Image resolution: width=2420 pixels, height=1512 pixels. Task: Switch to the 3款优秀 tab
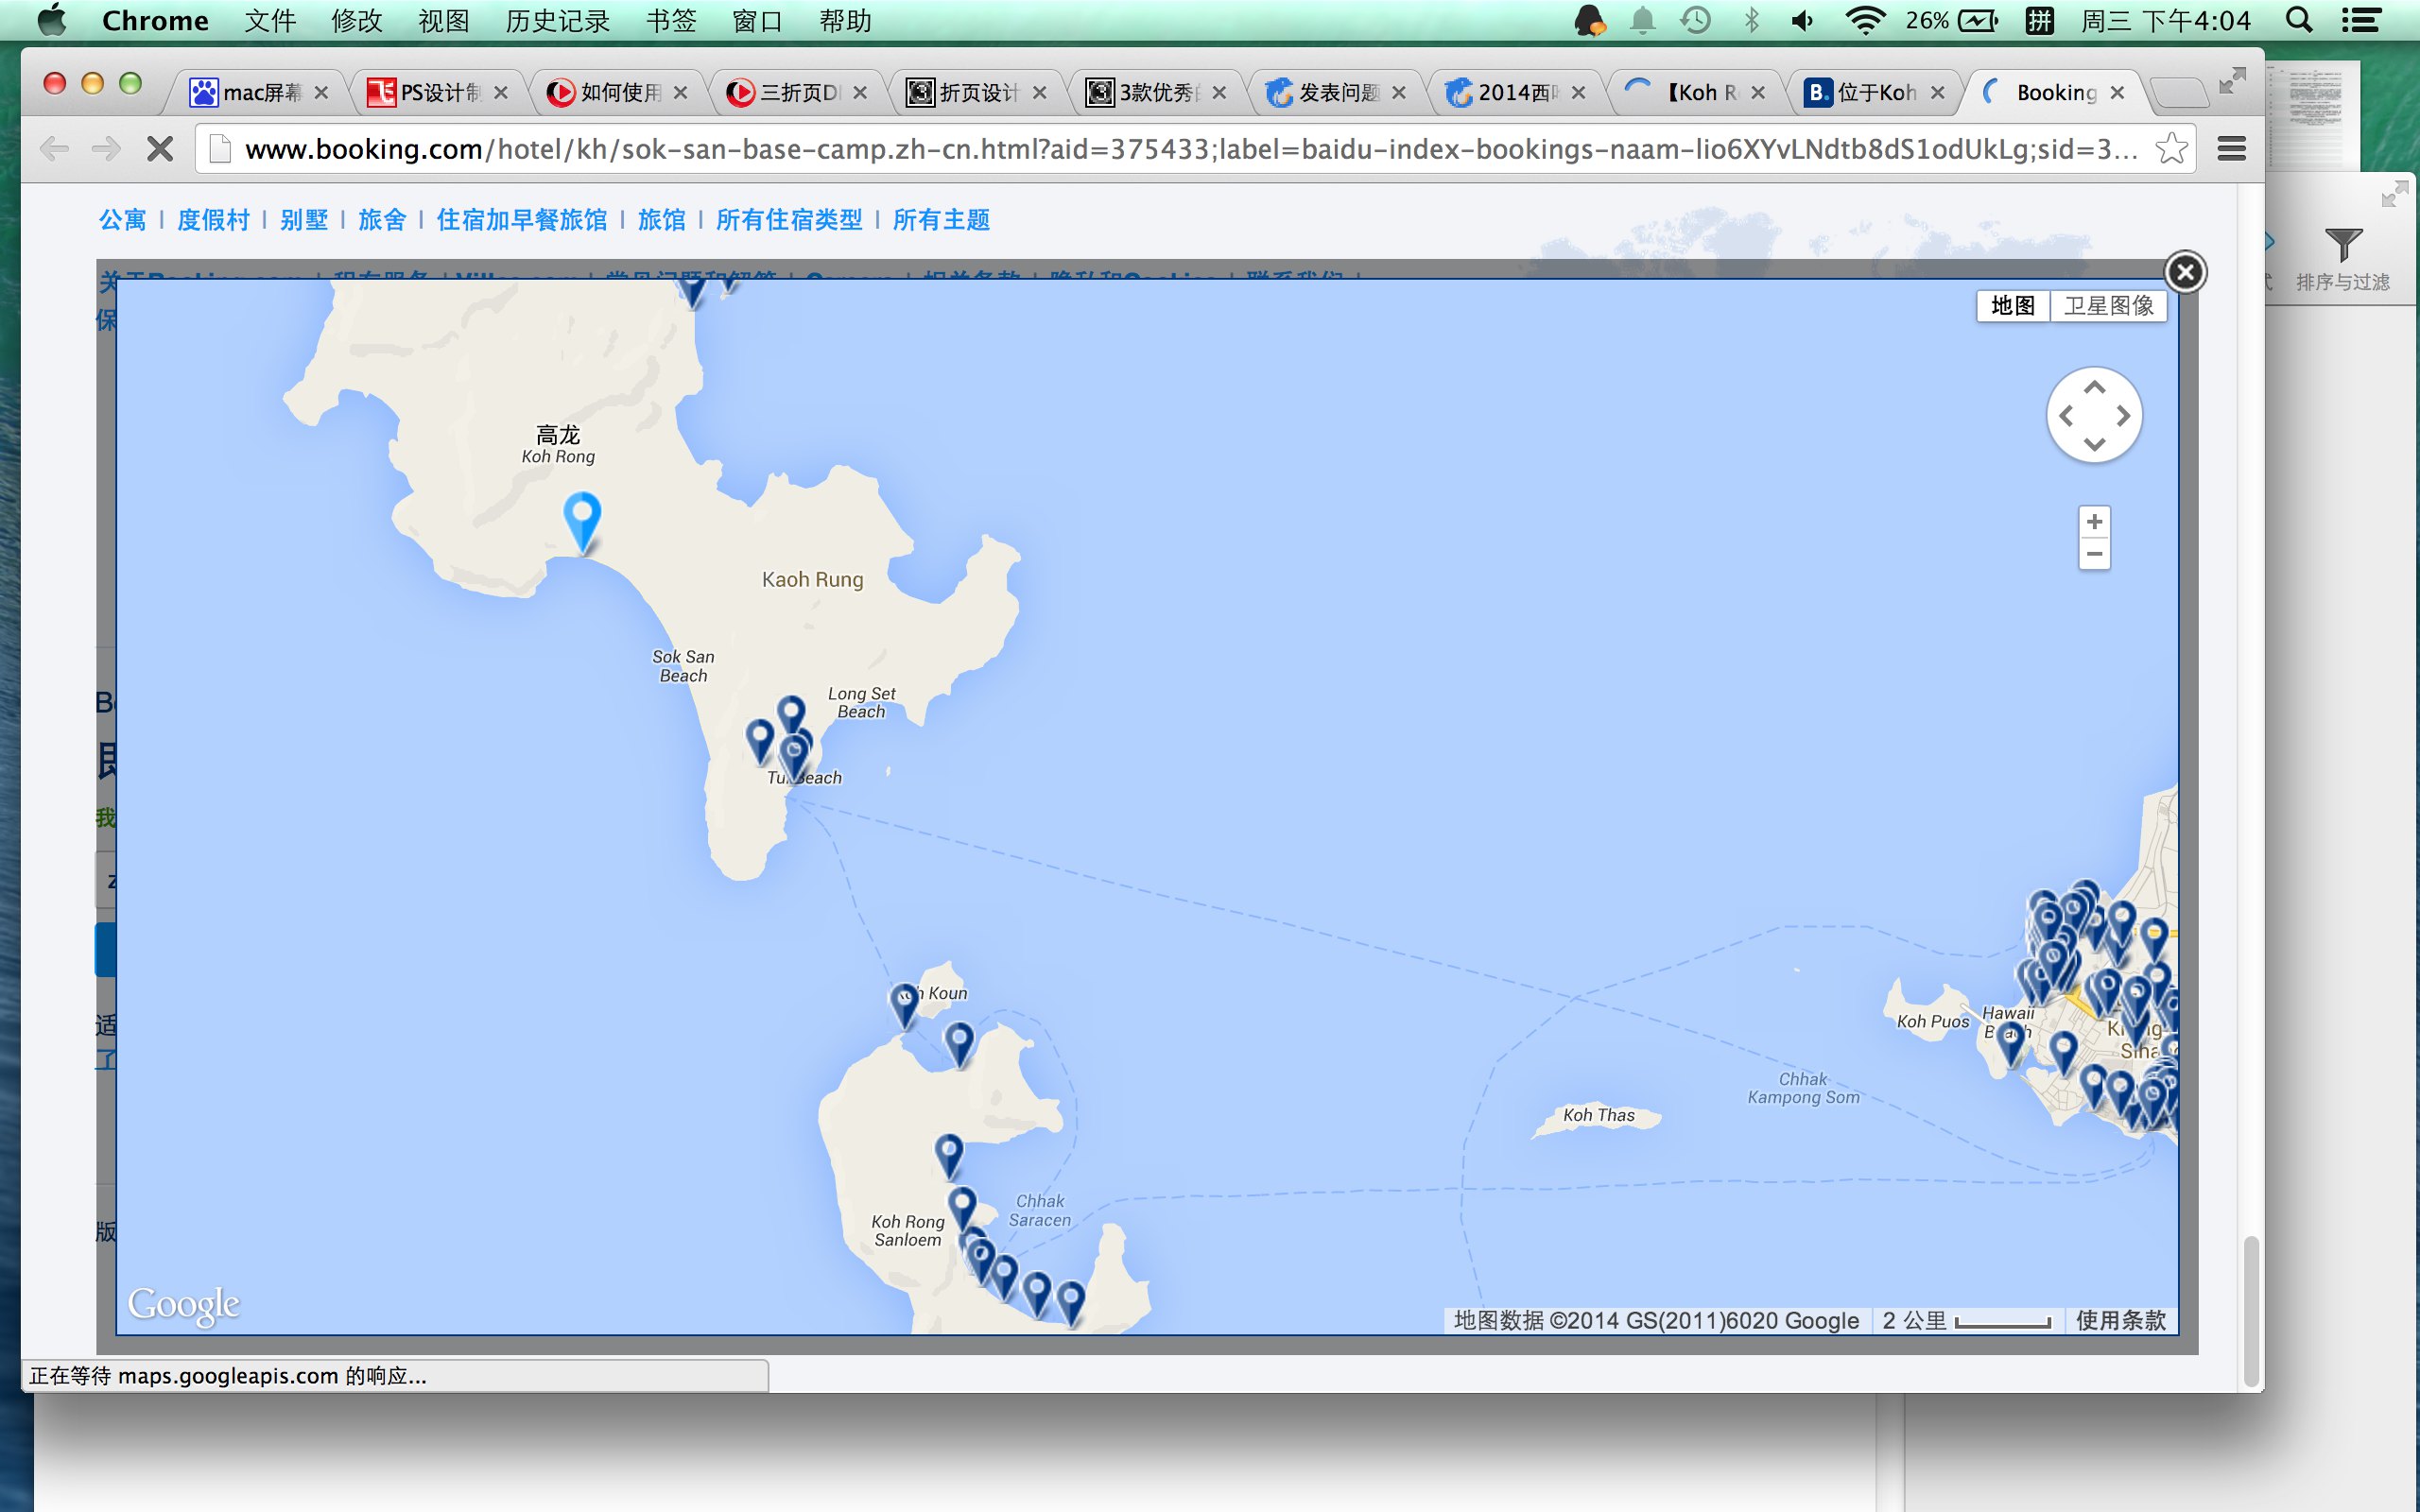coord(1158,92)
